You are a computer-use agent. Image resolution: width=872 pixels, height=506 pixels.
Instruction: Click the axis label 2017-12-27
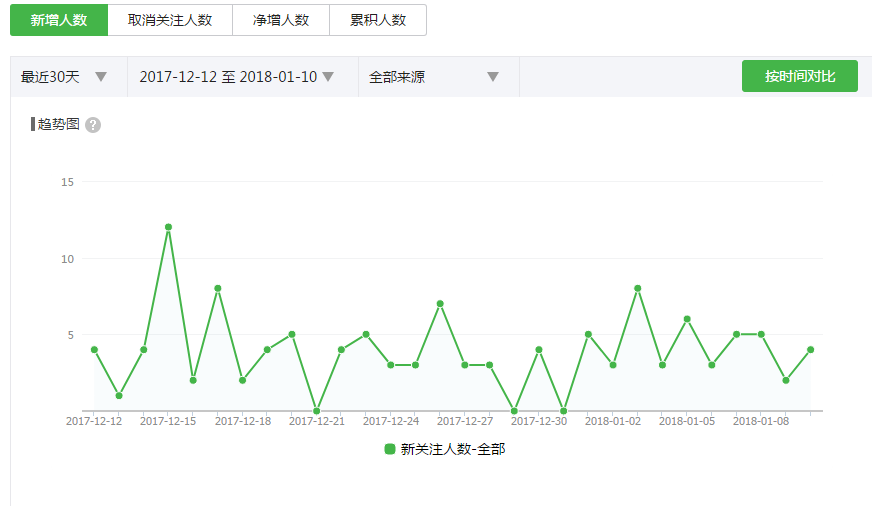464,421
